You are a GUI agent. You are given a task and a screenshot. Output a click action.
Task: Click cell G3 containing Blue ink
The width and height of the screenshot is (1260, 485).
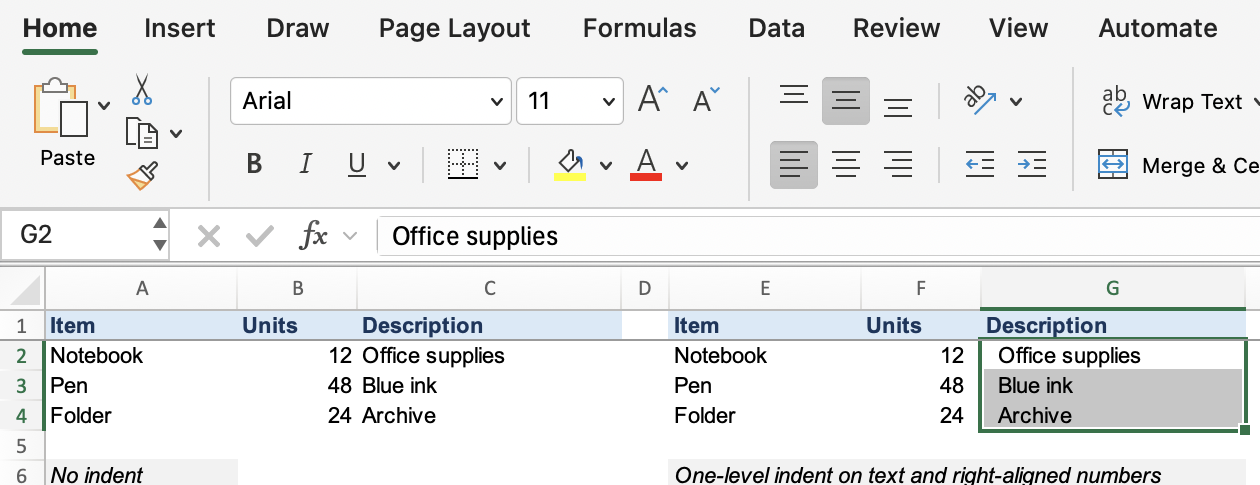(1113, 385)
